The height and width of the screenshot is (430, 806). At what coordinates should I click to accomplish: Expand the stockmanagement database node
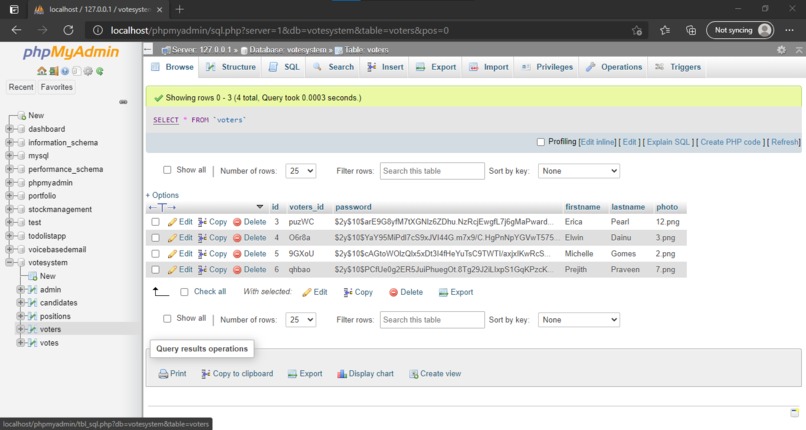point(9,209)
